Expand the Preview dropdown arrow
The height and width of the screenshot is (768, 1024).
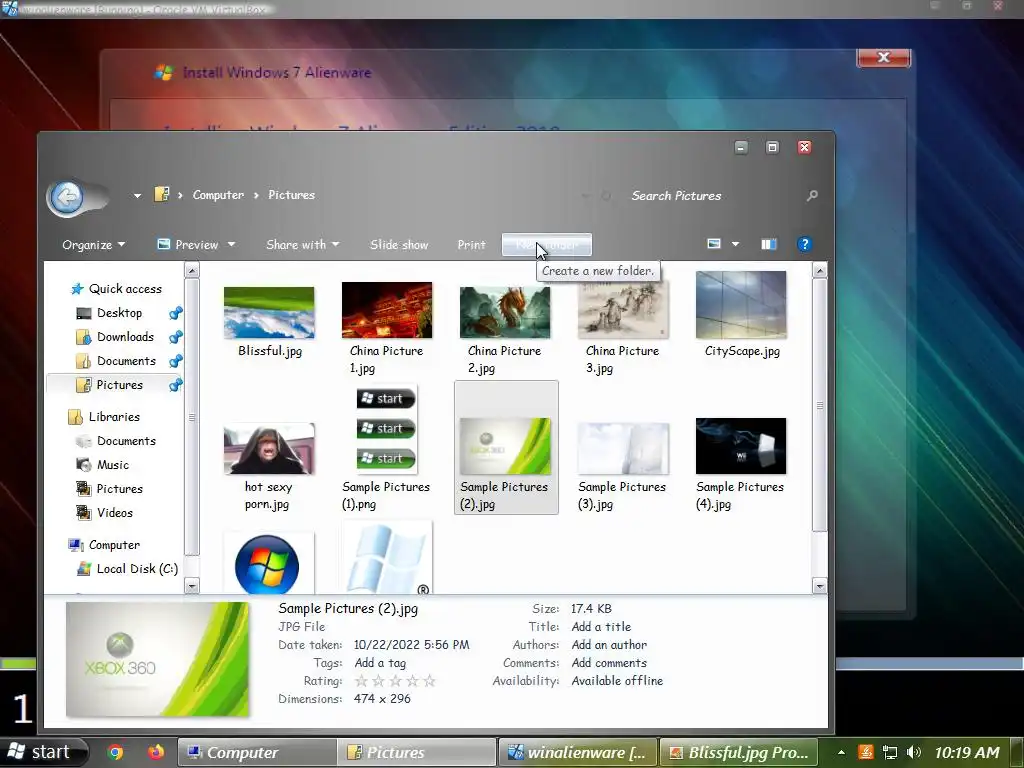point(231,245)
